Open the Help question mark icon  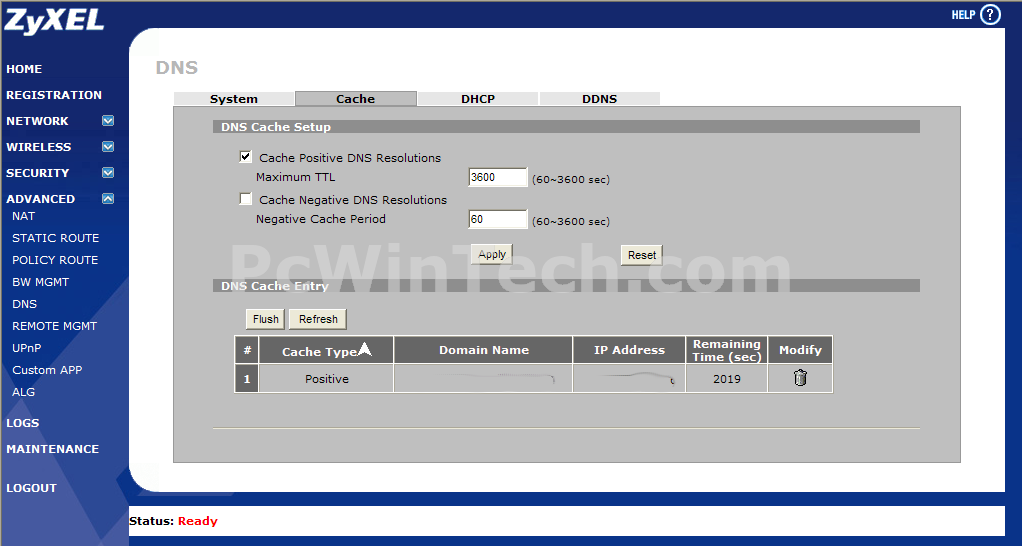990,14
